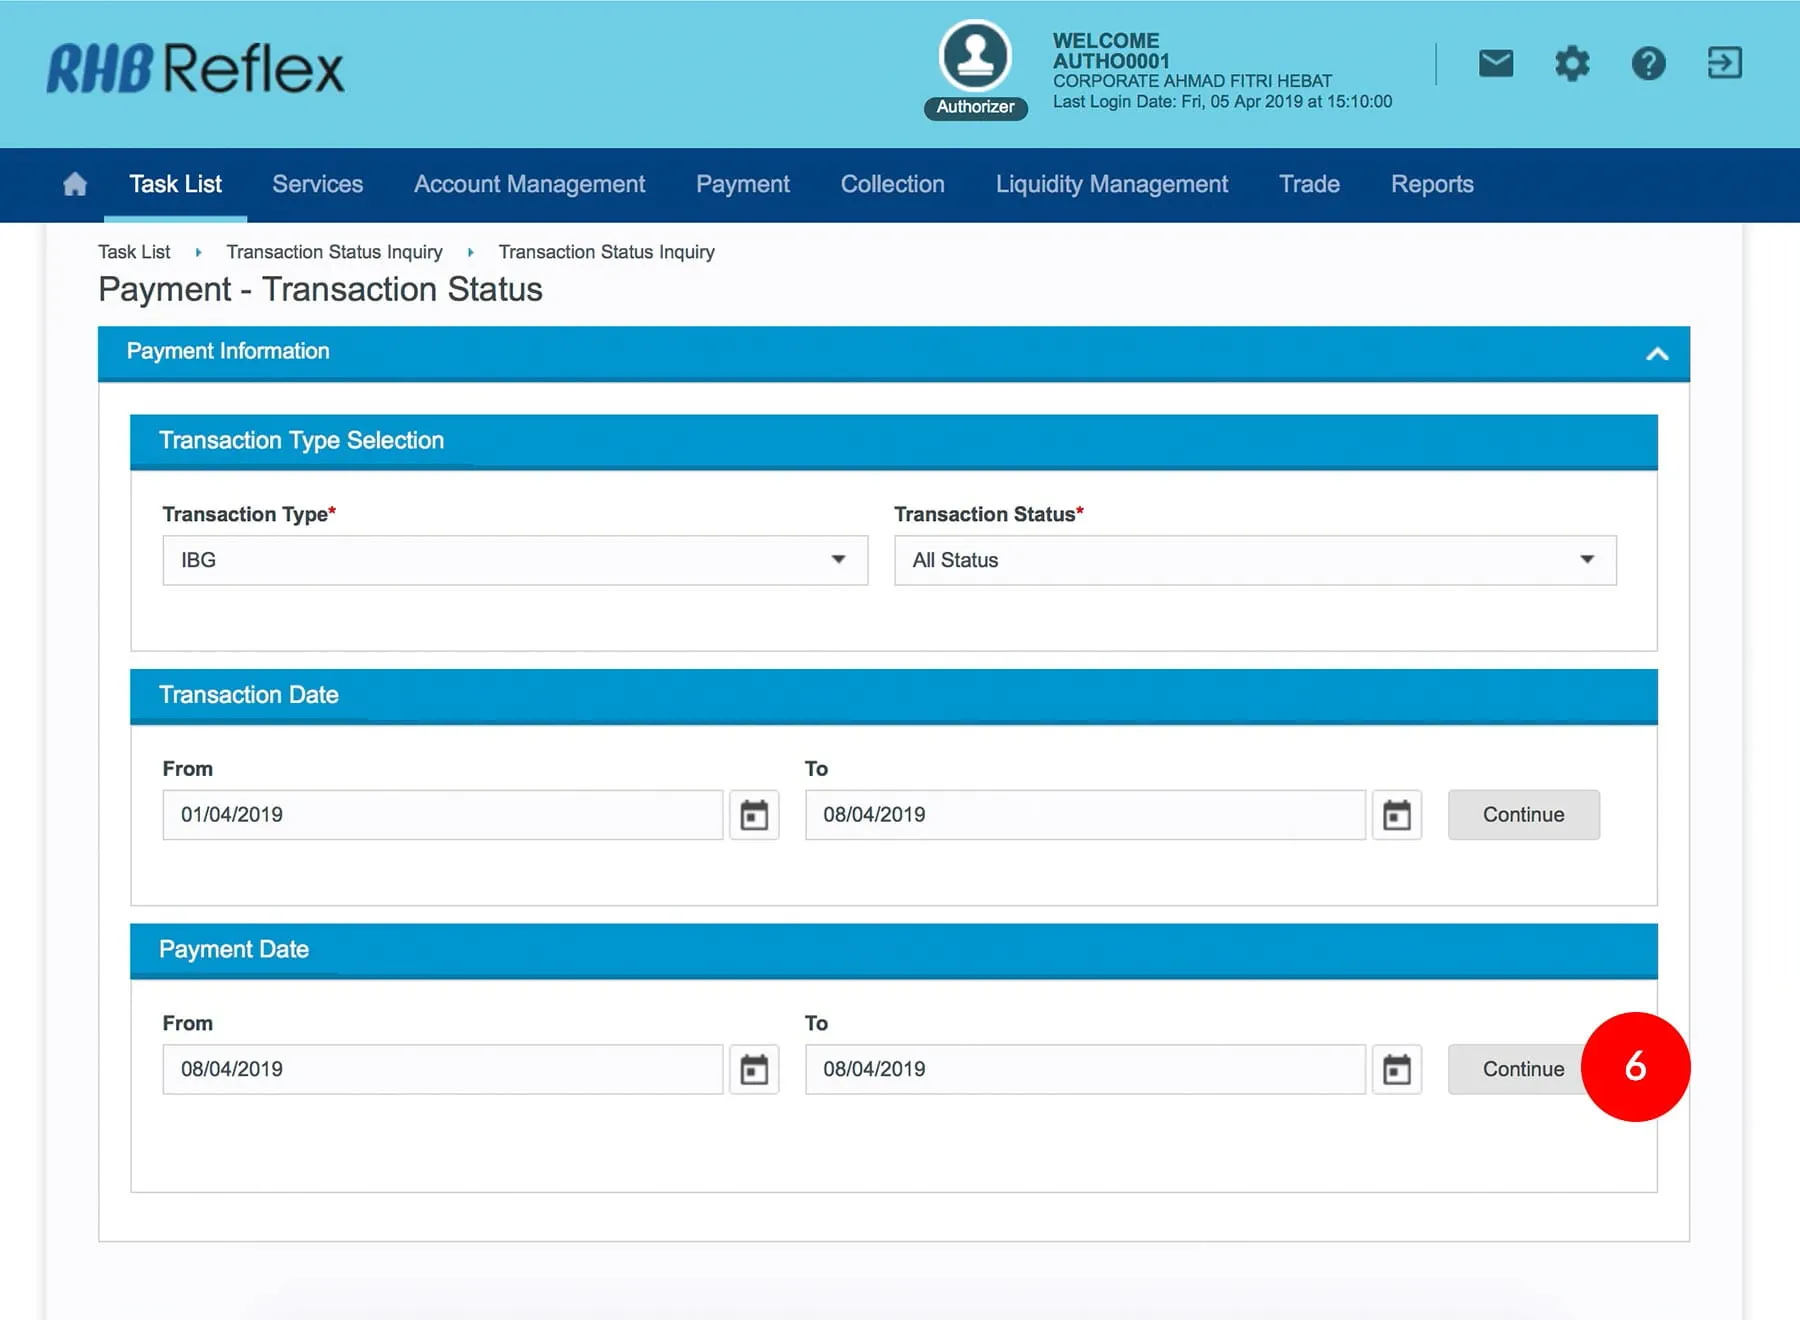The height and width of the screenshot is (1320, 1800).
Task: Open the Liquidity Management menu
Action: pos(1111,184)
